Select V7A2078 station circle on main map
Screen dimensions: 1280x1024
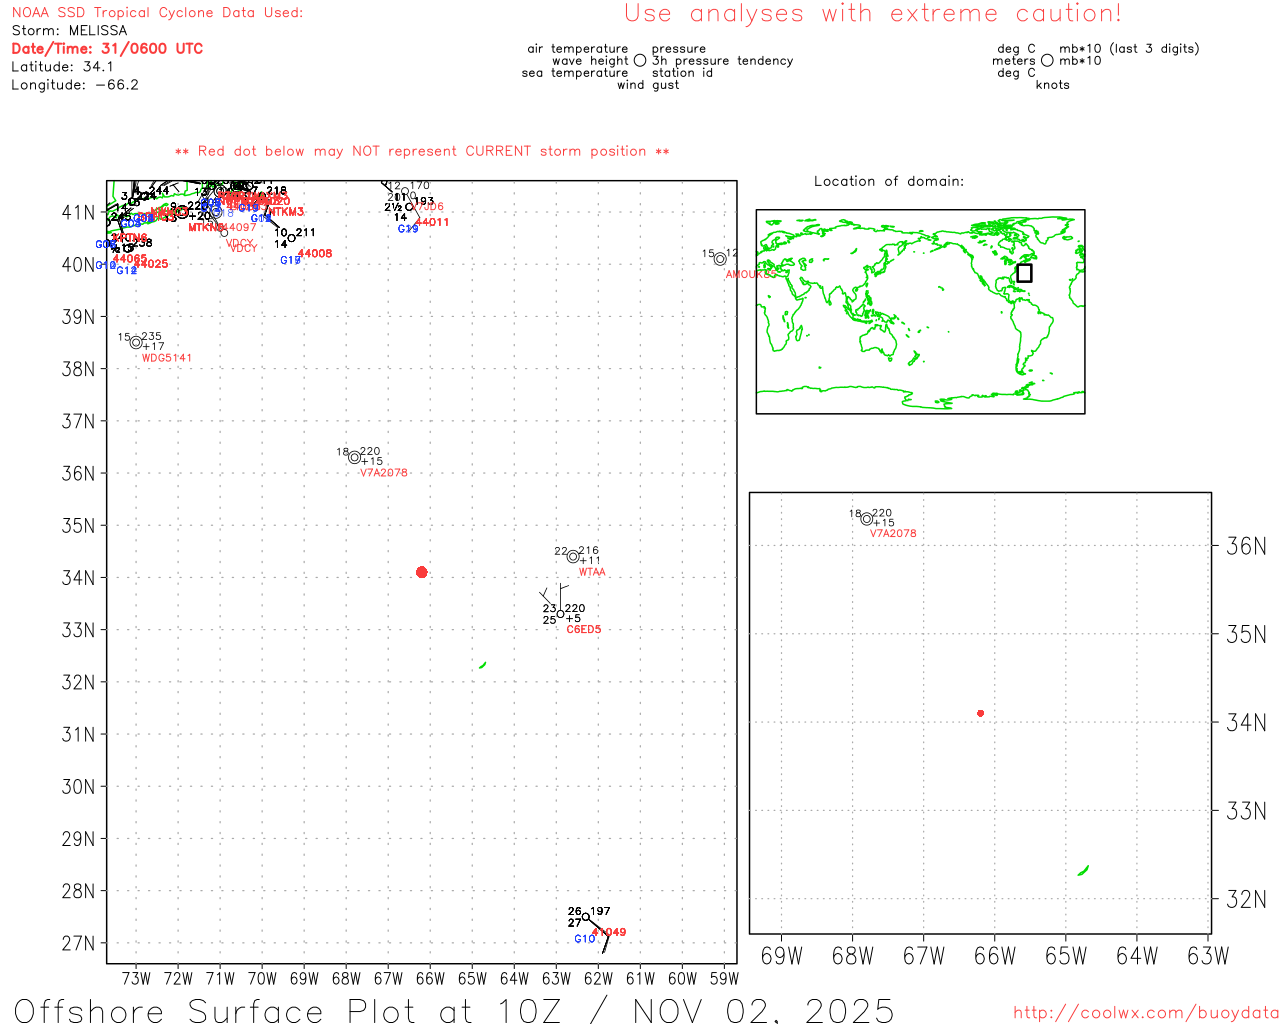click(354, 457)
